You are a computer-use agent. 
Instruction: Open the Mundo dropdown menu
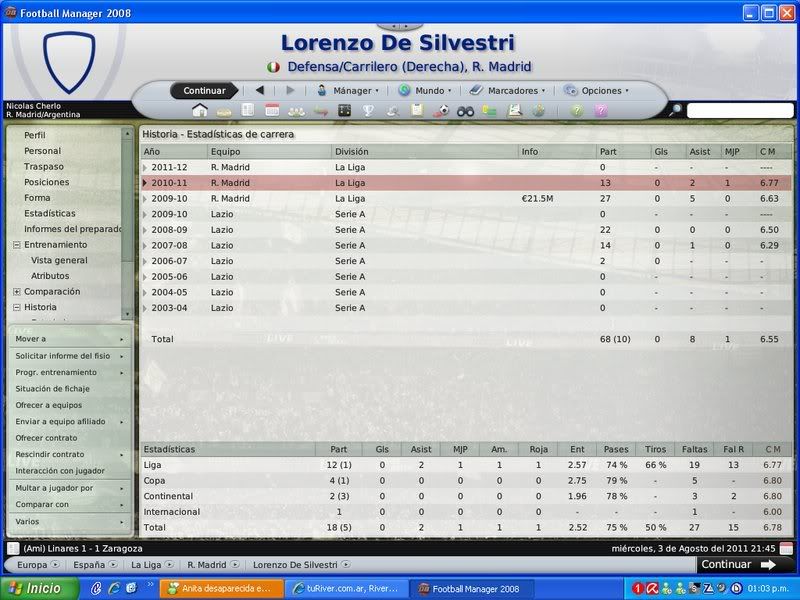(425, 90)
